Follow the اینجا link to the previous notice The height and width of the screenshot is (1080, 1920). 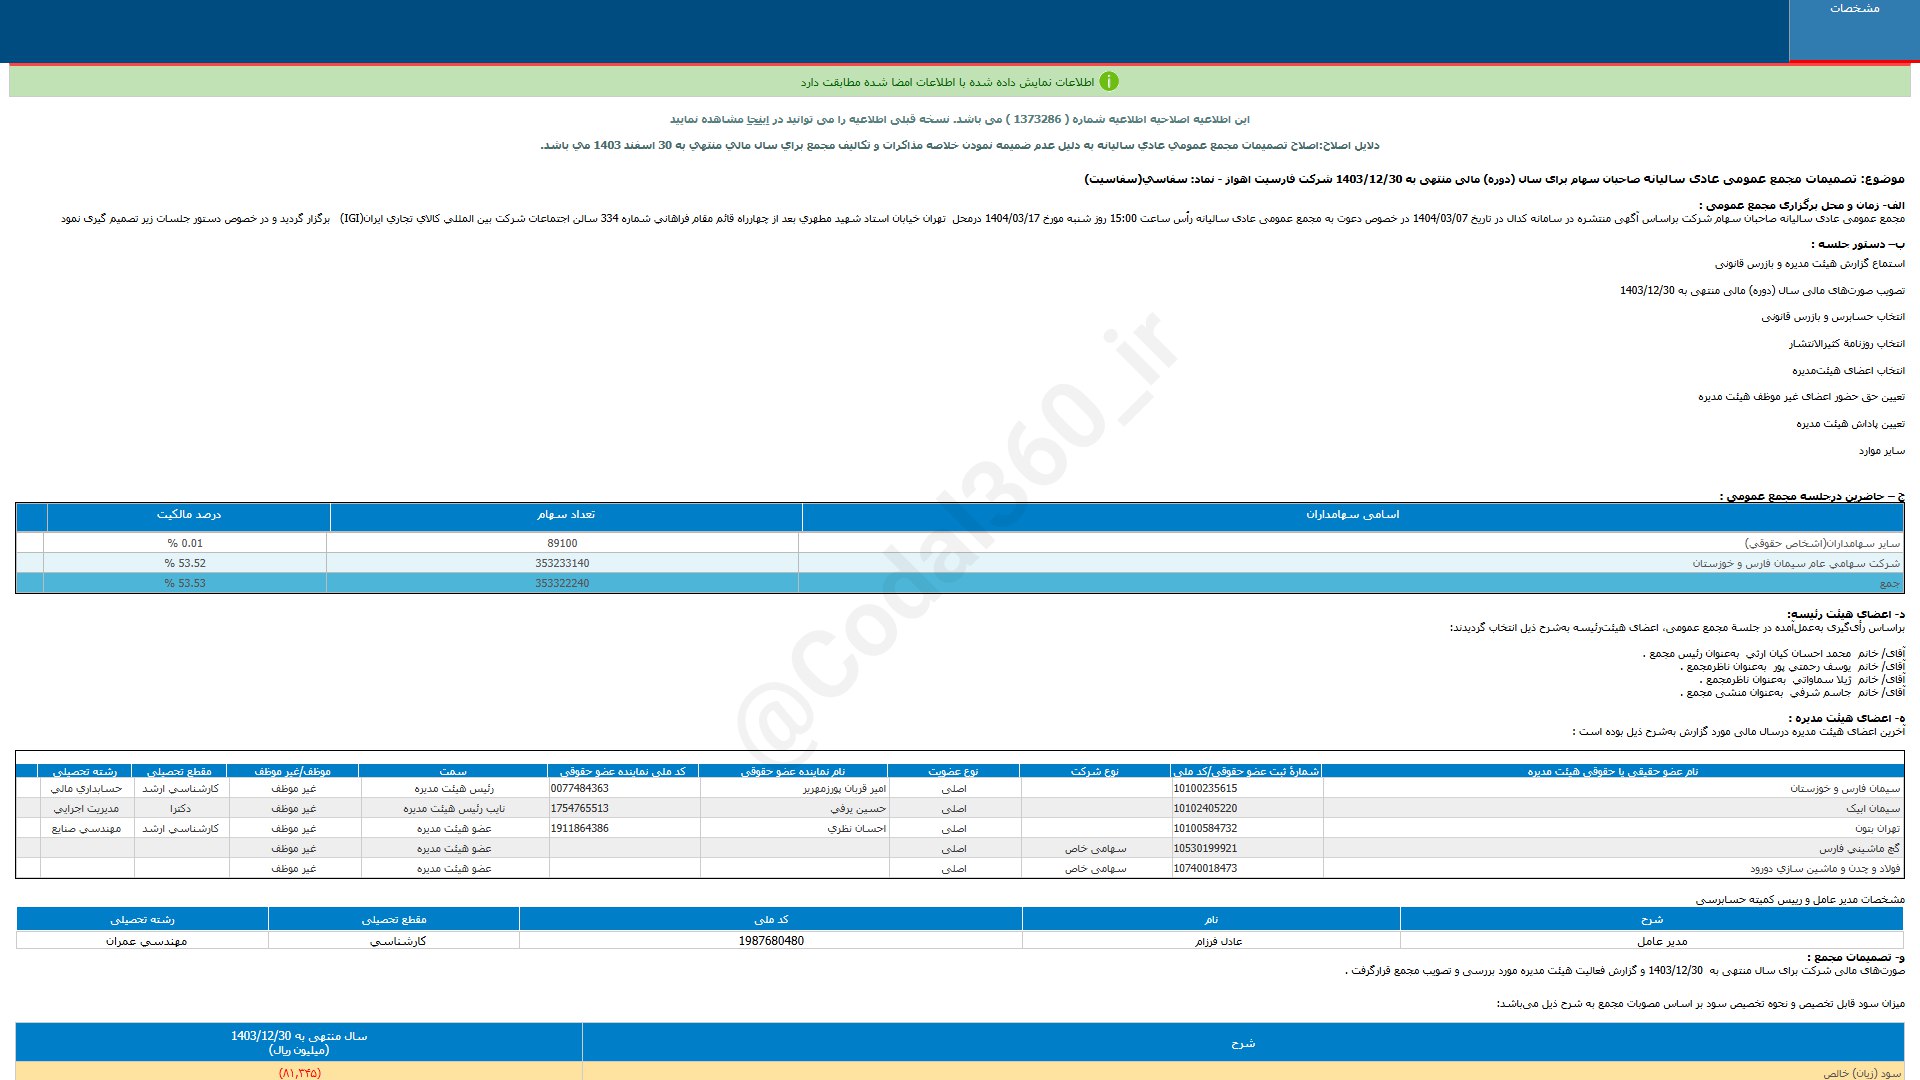(x=760, y=119)
